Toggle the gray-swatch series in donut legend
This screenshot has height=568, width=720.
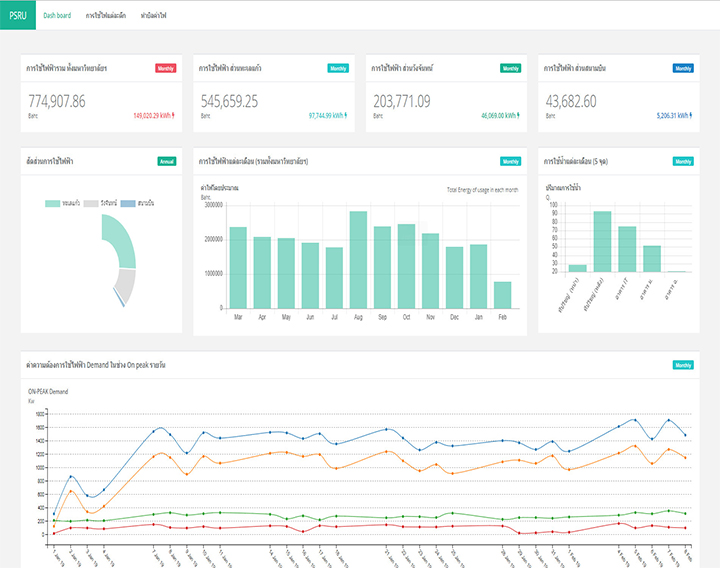click(x=100, y=203)
